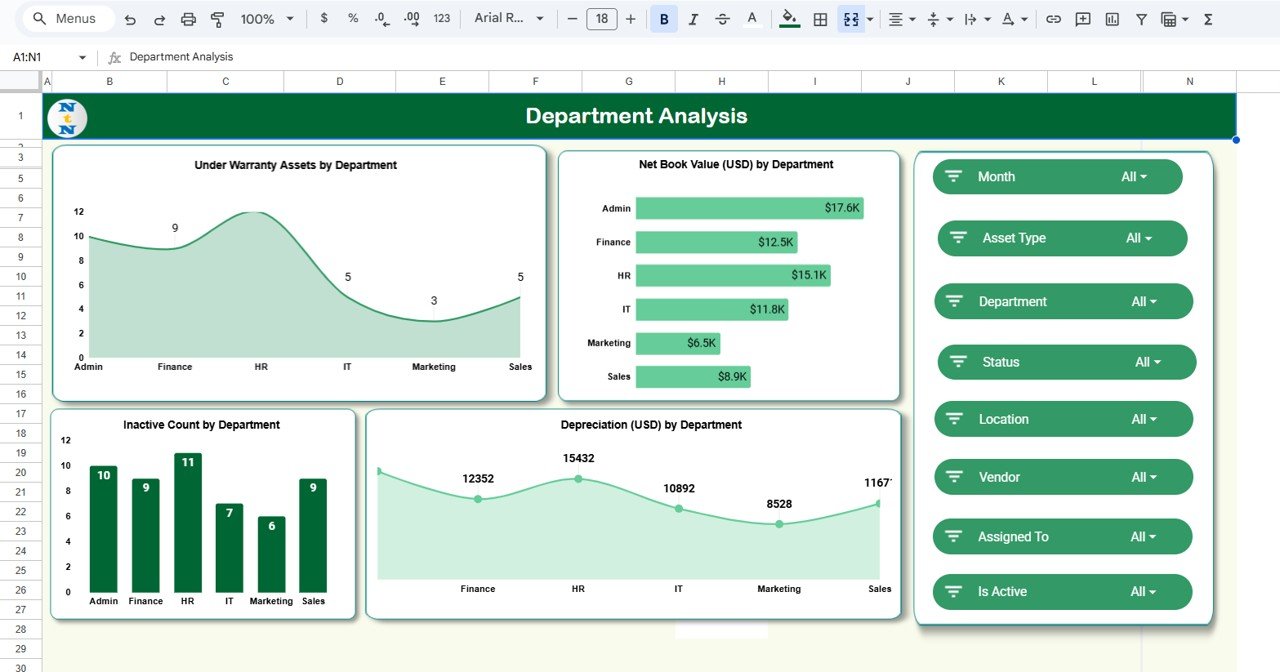Toggle Strikethrough formatting
Screen dimensions: 1280x672
(x=722, y=19)
